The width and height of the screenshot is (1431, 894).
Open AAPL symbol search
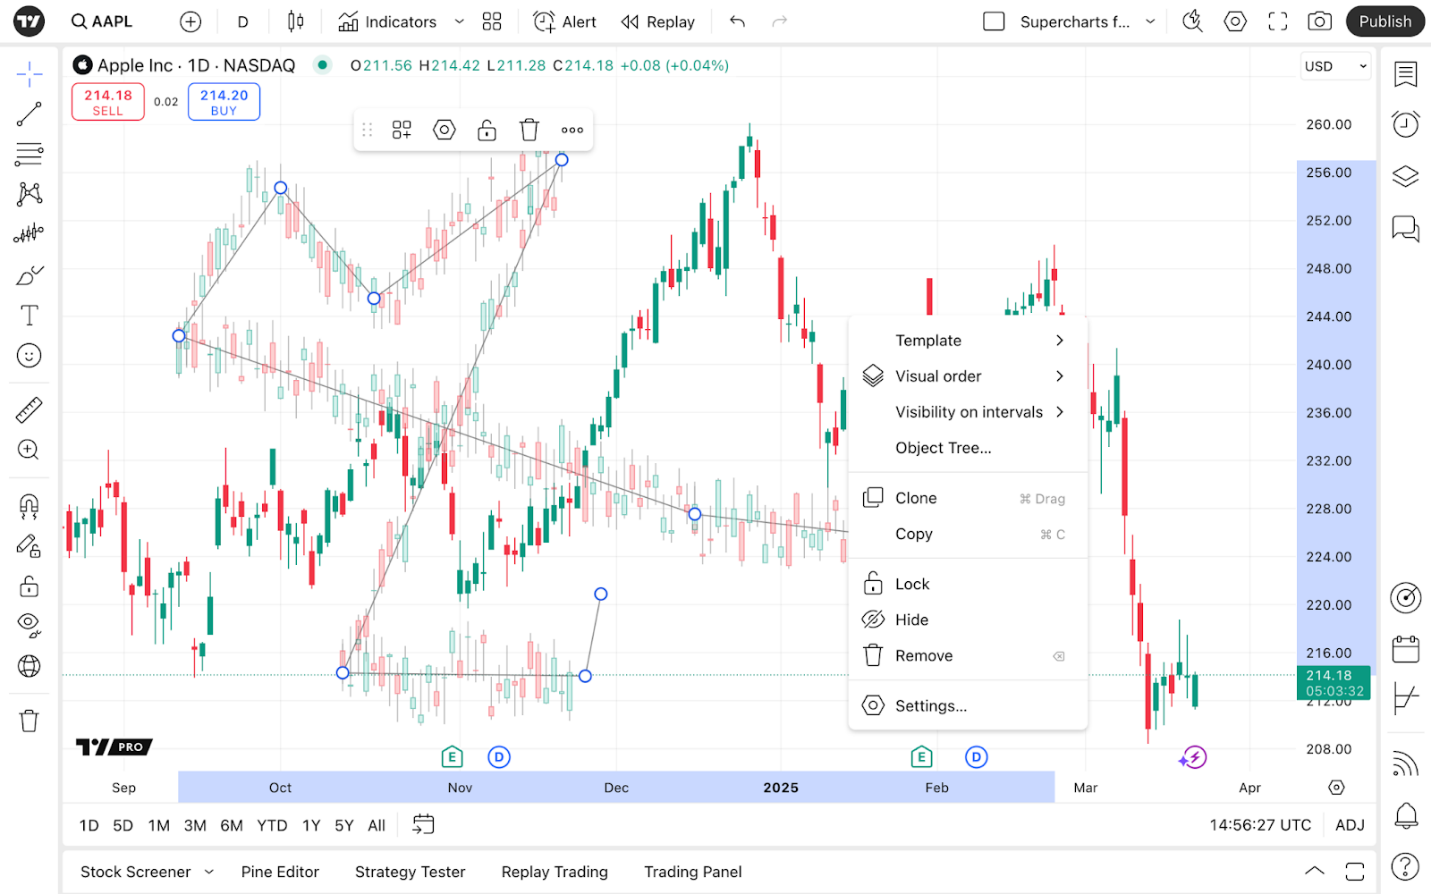102,21
